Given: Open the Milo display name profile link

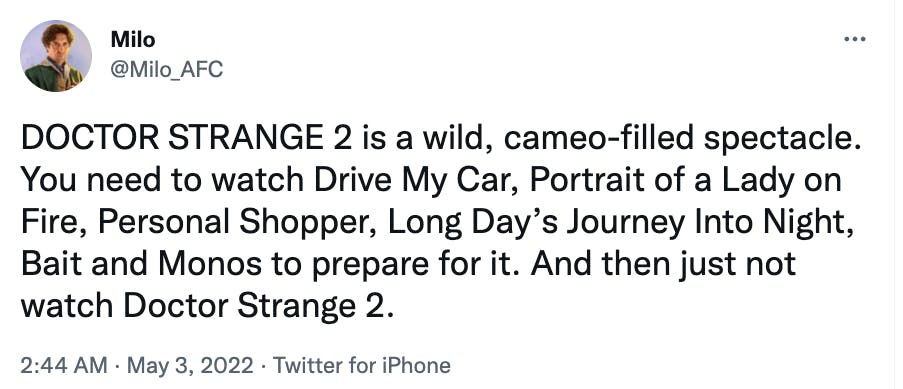Looking at the screenshot, I should [x=132, y=40].
